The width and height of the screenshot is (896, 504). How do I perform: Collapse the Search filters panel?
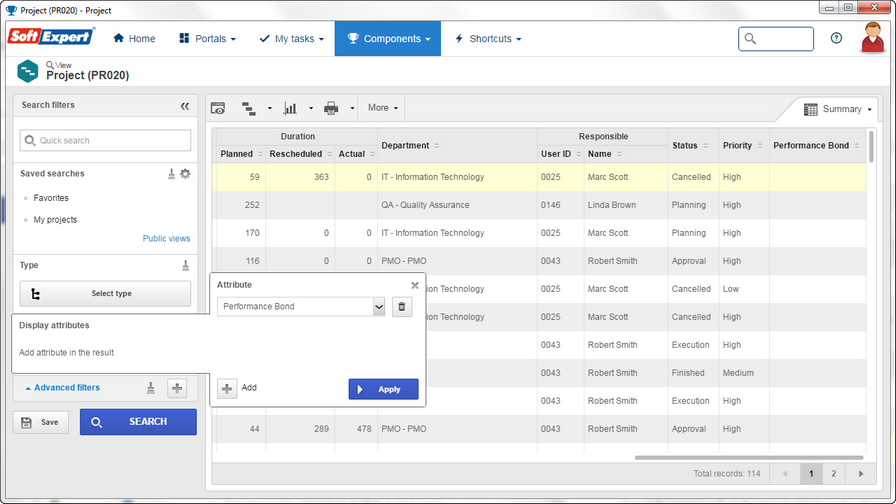[185, 106]
